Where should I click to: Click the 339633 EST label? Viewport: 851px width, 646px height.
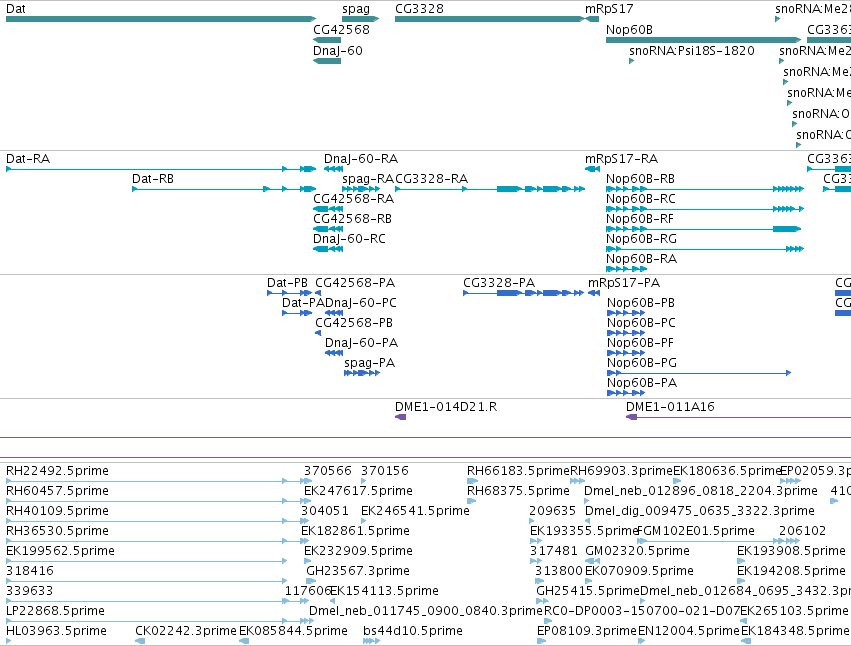click(30, 591)
